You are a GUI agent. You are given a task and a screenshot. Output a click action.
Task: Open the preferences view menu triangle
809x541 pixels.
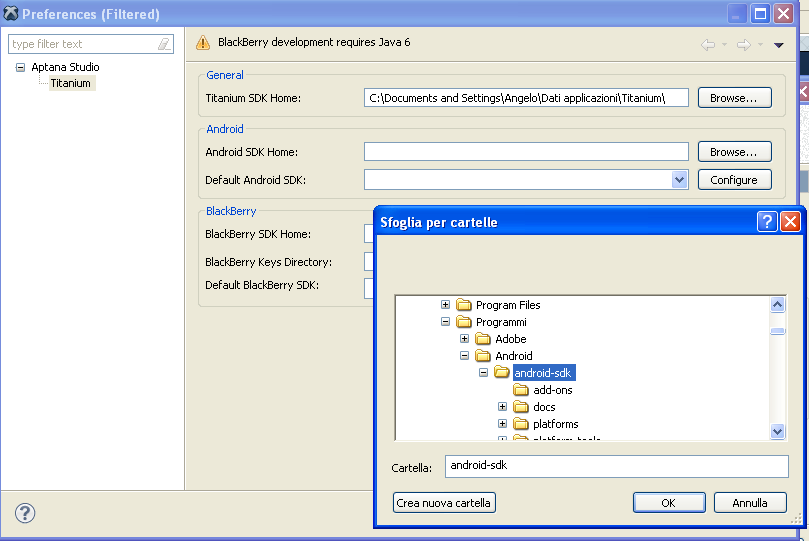click(x=779, y=45)
